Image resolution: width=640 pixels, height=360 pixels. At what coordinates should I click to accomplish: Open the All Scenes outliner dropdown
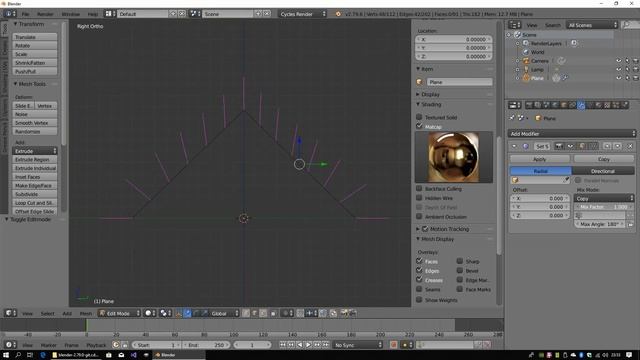[x=592, y=25]
